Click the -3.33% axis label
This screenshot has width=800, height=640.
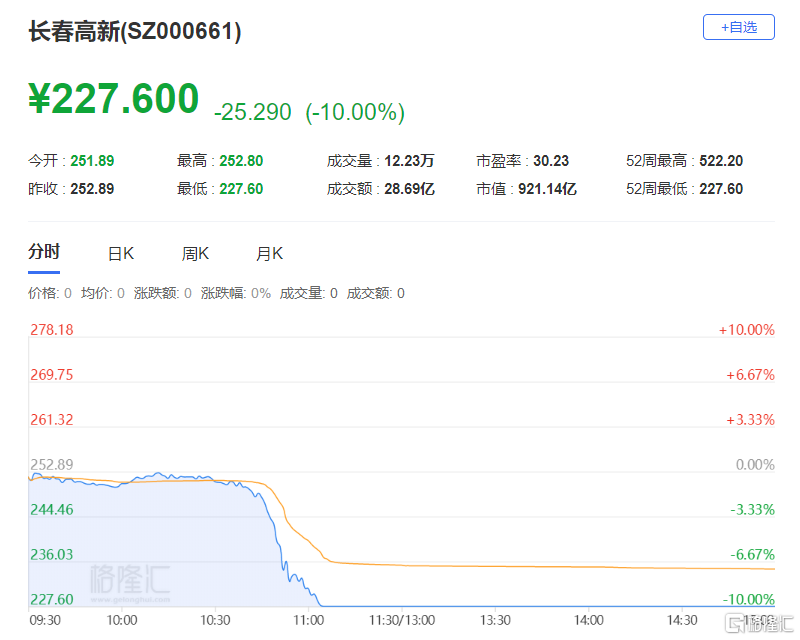[x=753, y=509]
